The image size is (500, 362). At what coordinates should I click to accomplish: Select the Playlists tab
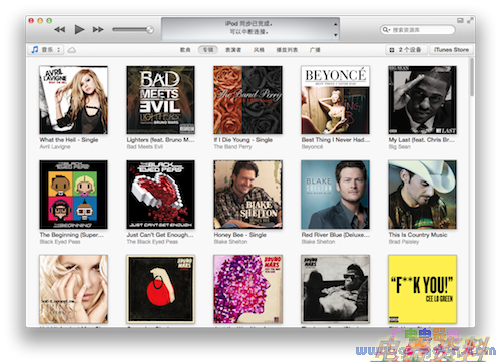(287, 50)
